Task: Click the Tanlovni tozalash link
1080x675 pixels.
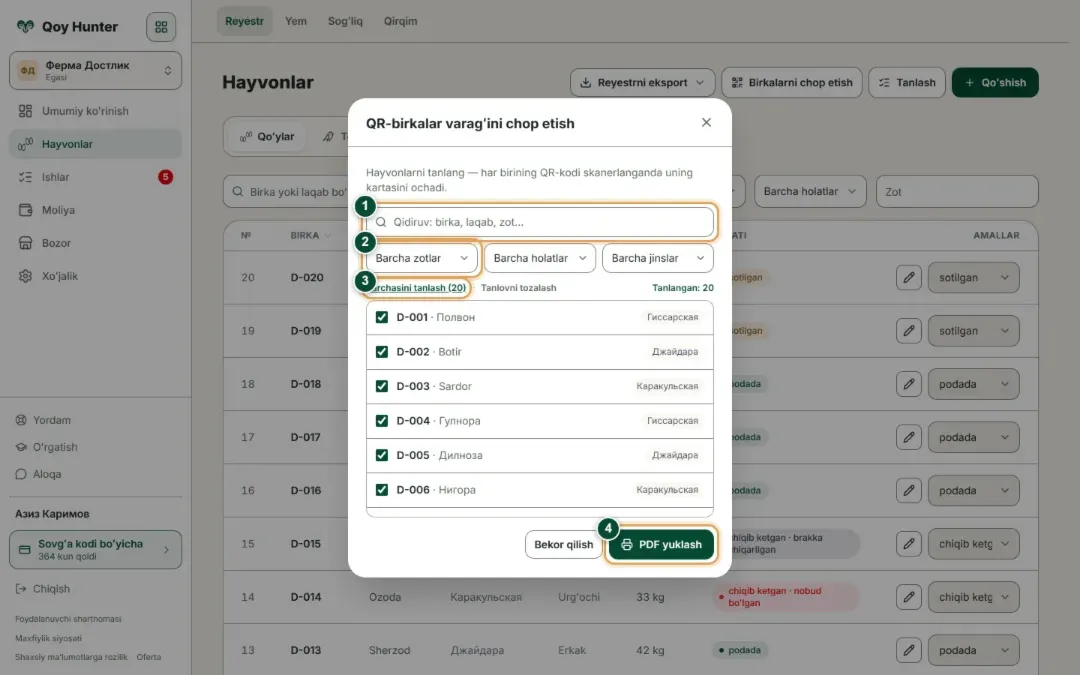Action: tap(518, 288)
